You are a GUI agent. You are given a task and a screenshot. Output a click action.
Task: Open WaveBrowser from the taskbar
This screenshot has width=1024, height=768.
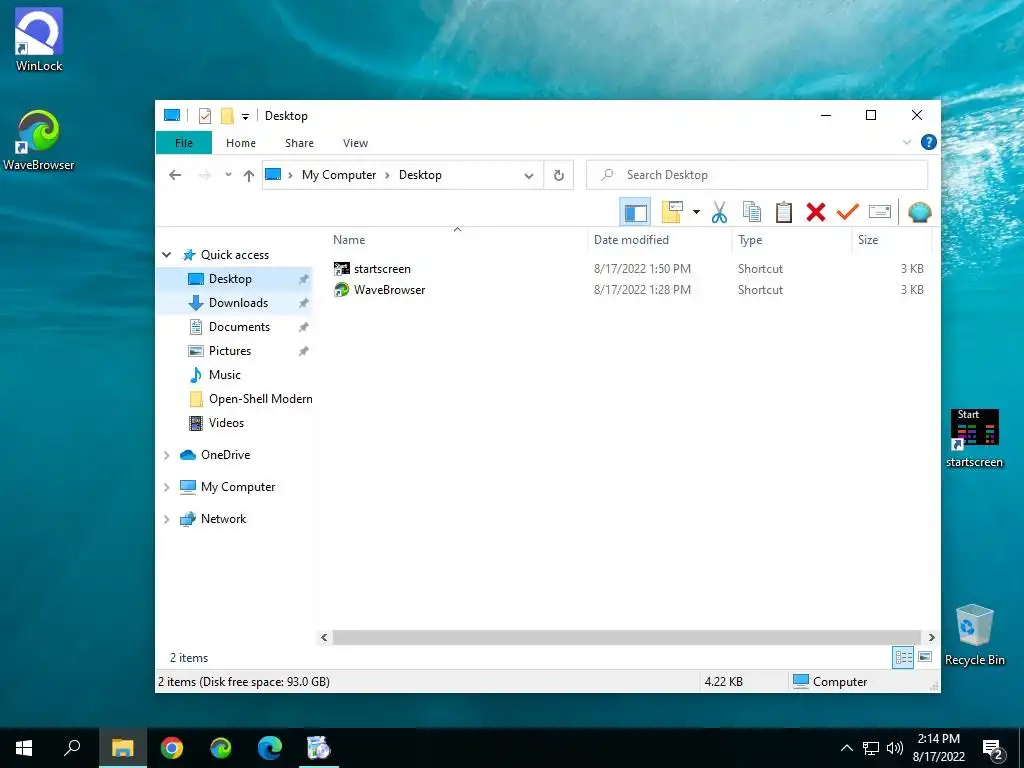(221, 748)
